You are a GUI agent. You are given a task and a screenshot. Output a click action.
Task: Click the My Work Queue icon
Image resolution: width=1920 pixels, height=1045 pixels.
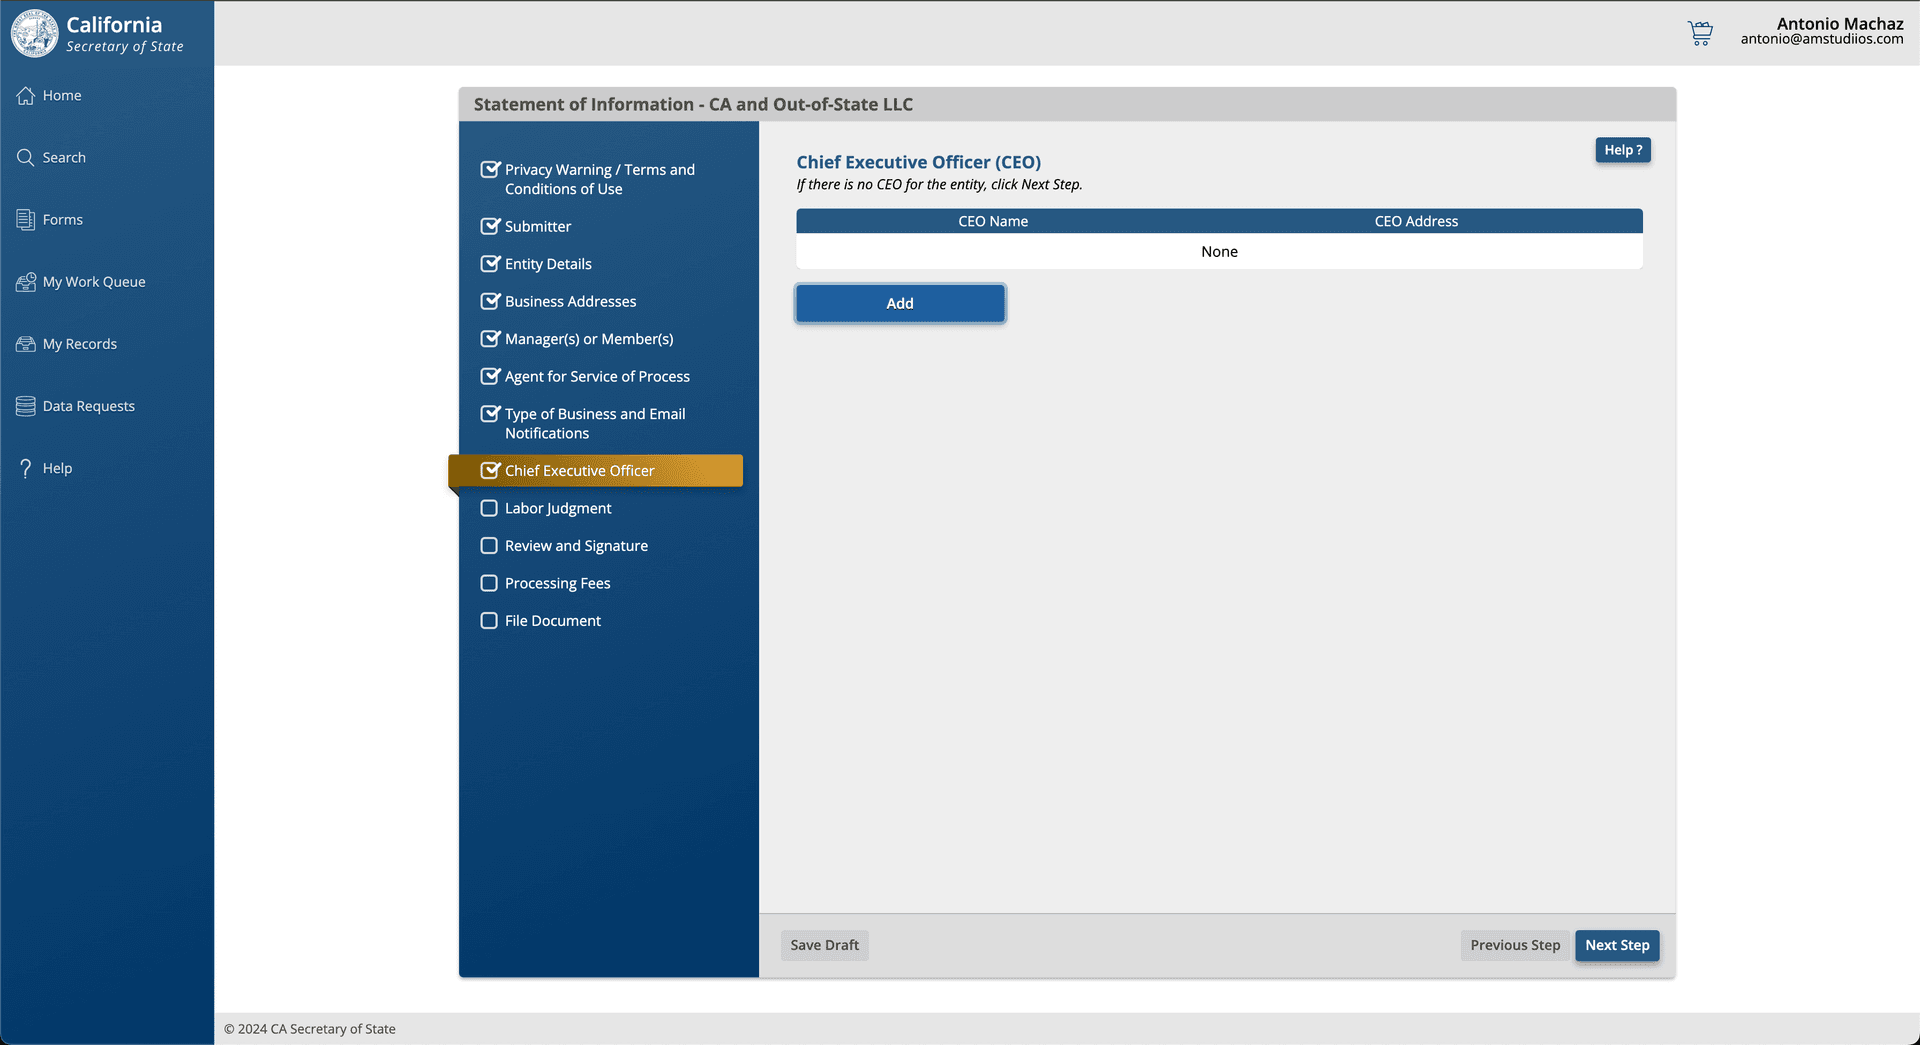[x=26, y=282]
